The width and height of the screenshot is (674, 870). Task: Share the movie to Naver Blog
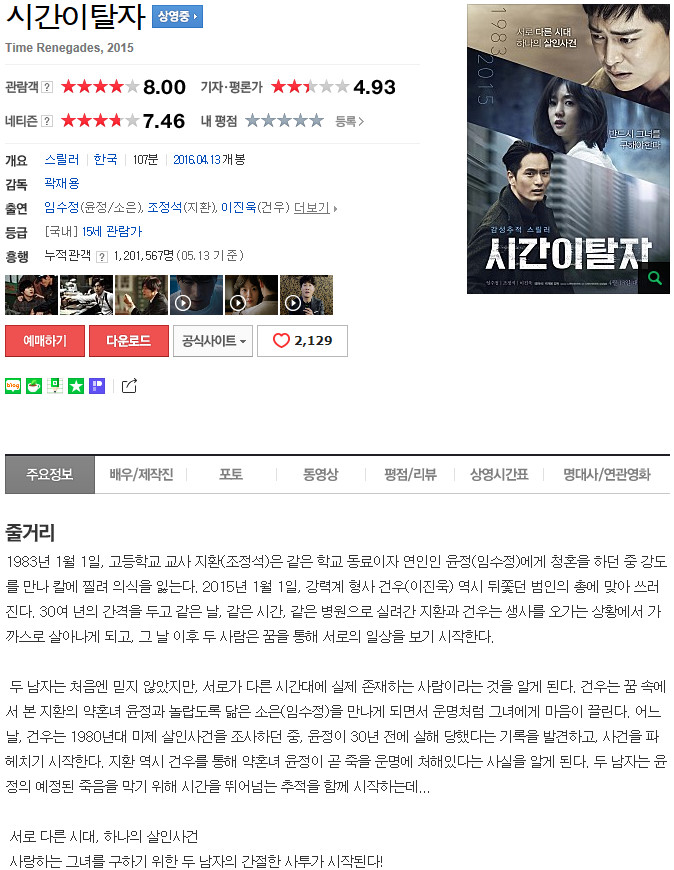pos(13,386)
